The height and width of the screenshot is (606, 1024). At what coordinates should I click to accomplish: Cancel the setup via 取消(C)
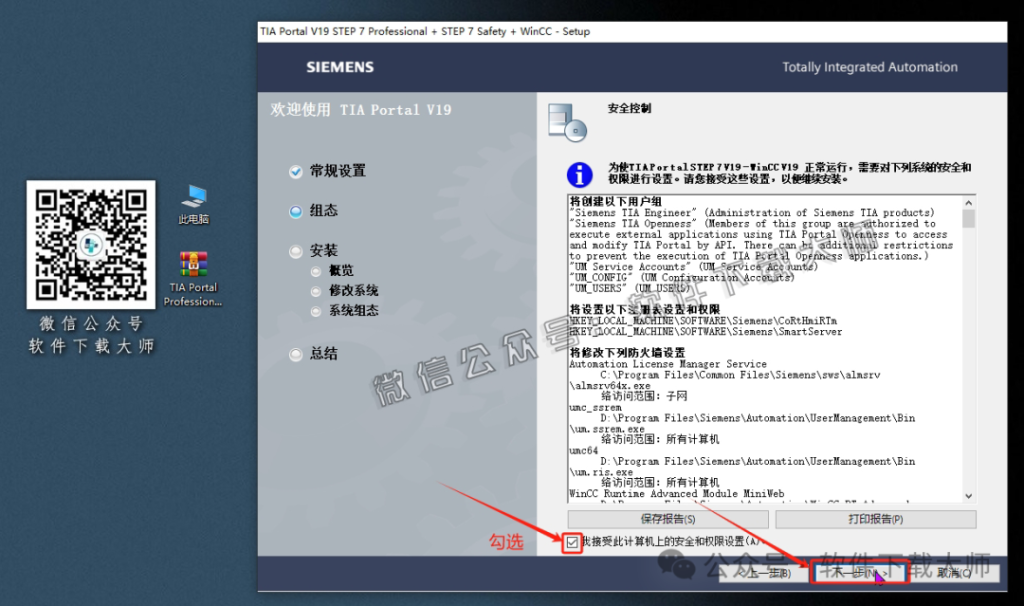[959, 572]
